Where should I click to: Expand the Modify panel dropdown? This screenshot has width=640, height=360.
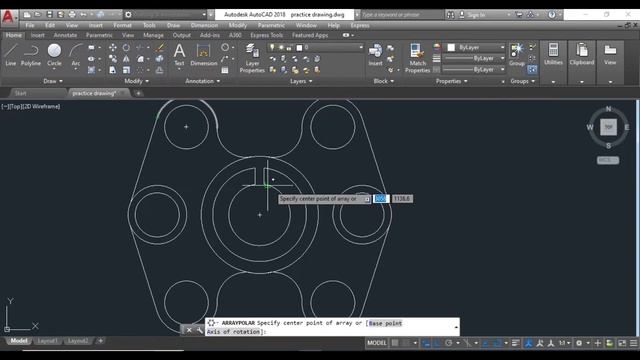pos(137,81)
